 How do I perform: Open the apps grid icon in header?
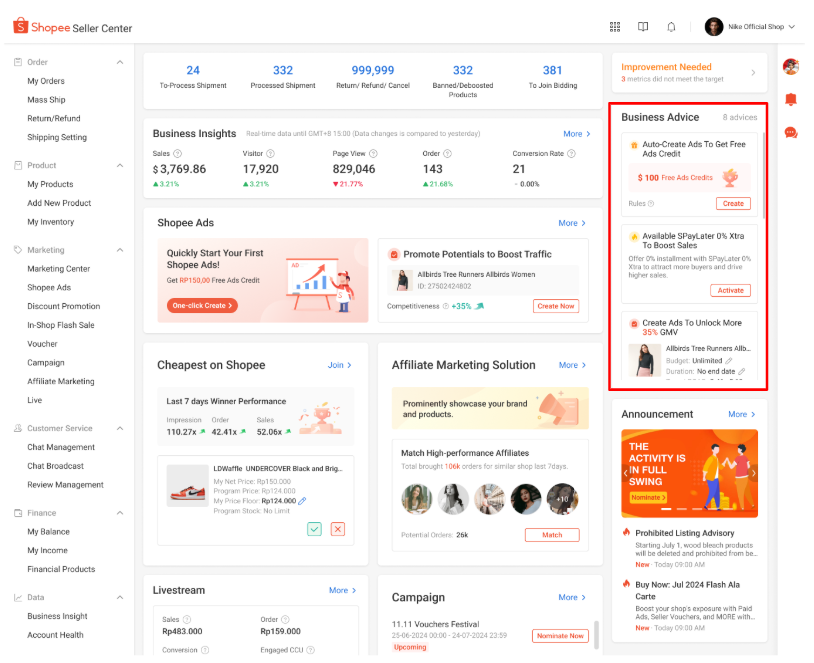click(615, 27)
